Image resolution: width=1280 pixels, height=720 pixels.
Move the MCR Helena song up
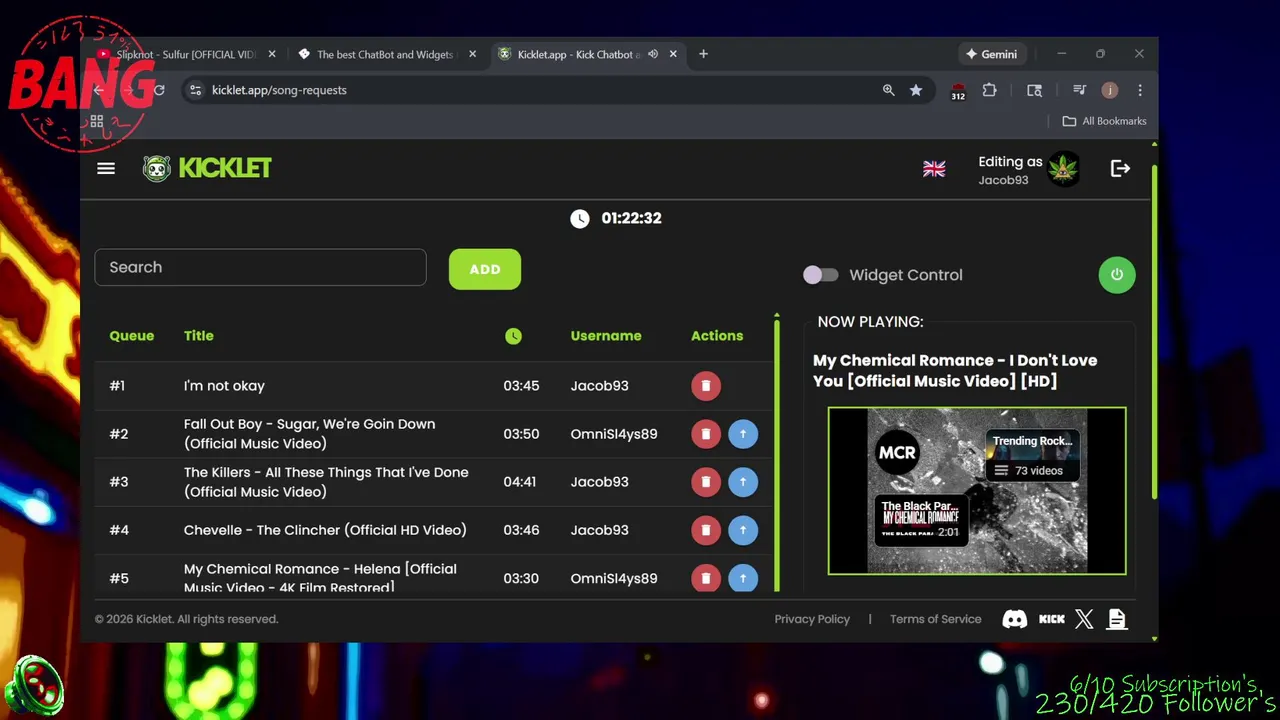coord(743,578)
